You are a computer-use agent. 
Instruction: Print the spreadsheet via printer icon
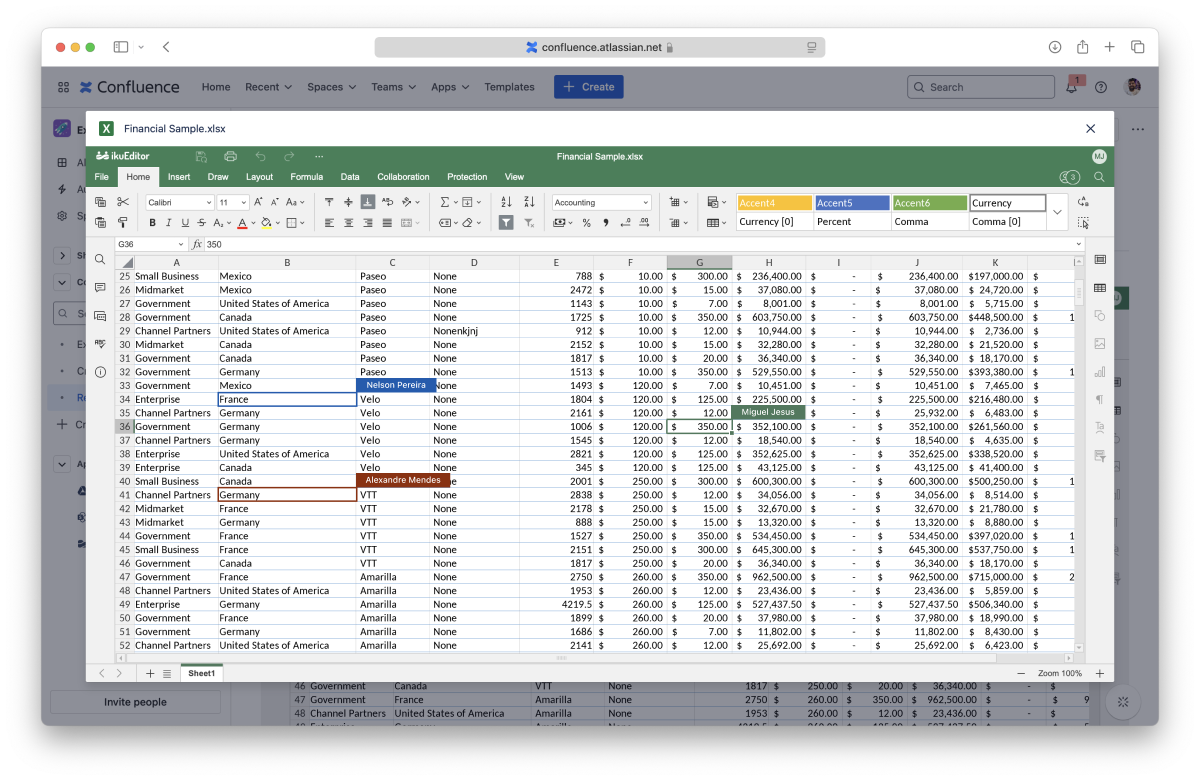click(231, 156)
